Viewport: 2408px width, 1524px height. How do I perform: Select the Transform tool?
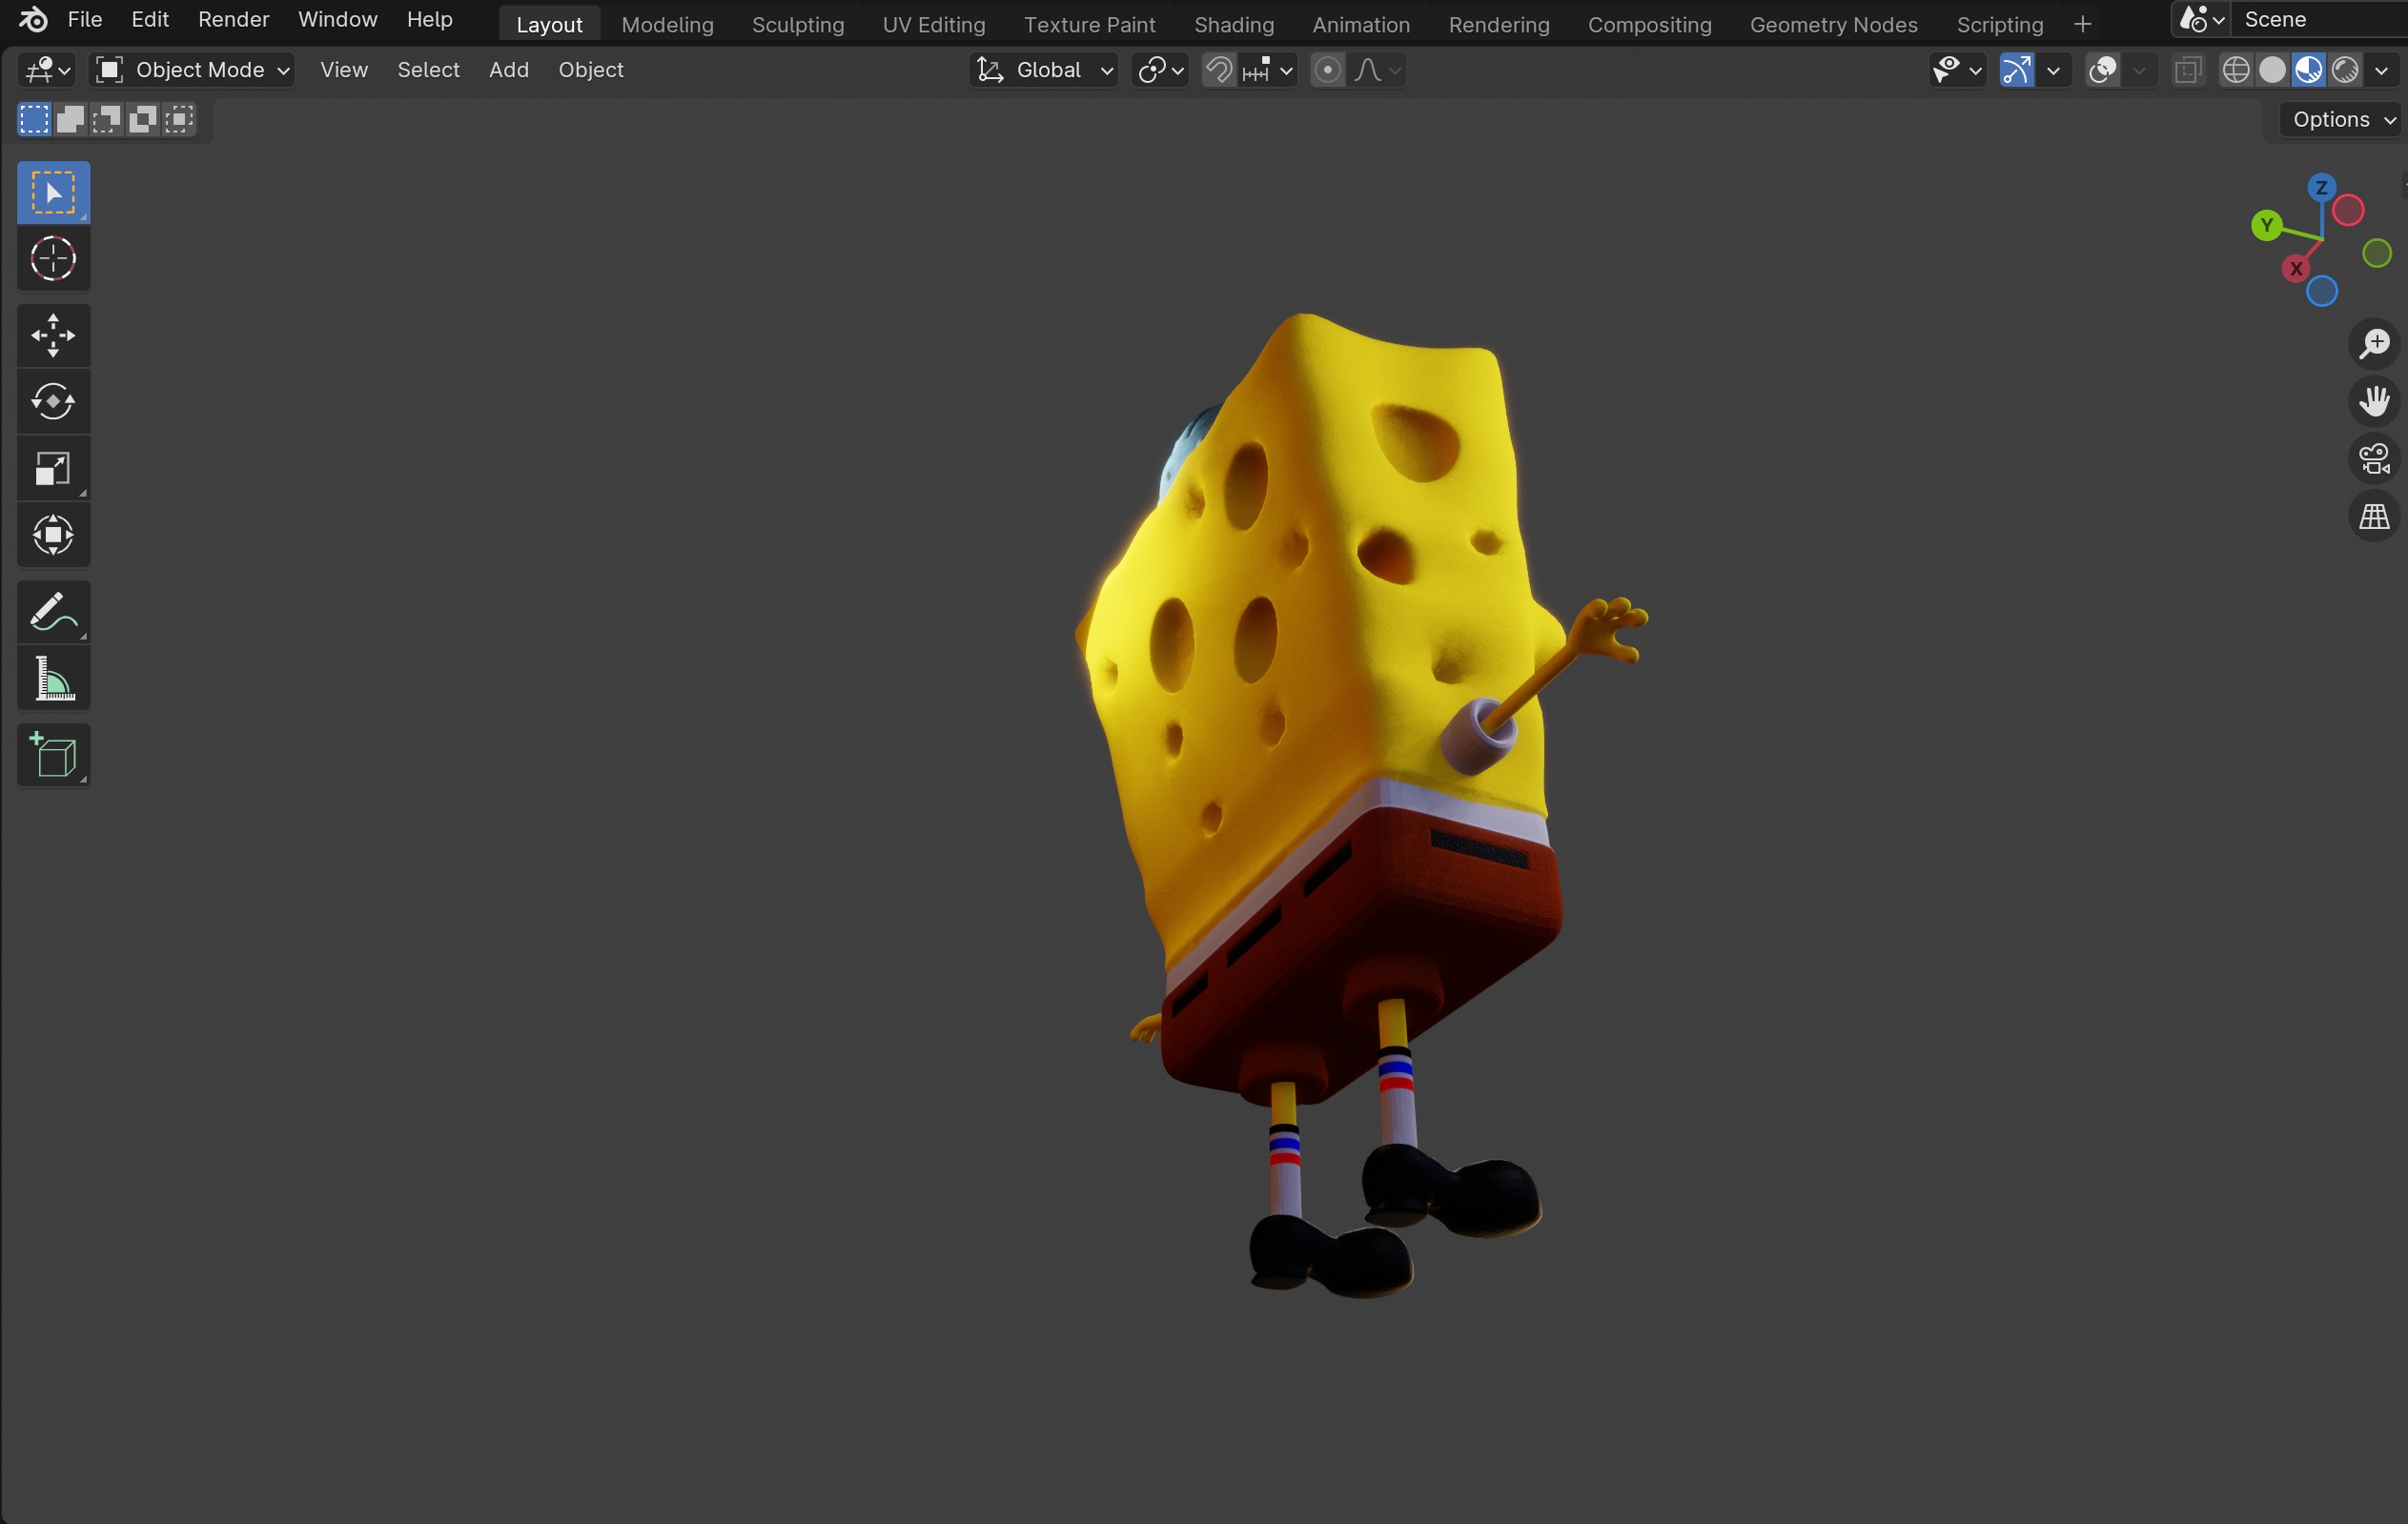pos(53,535)
